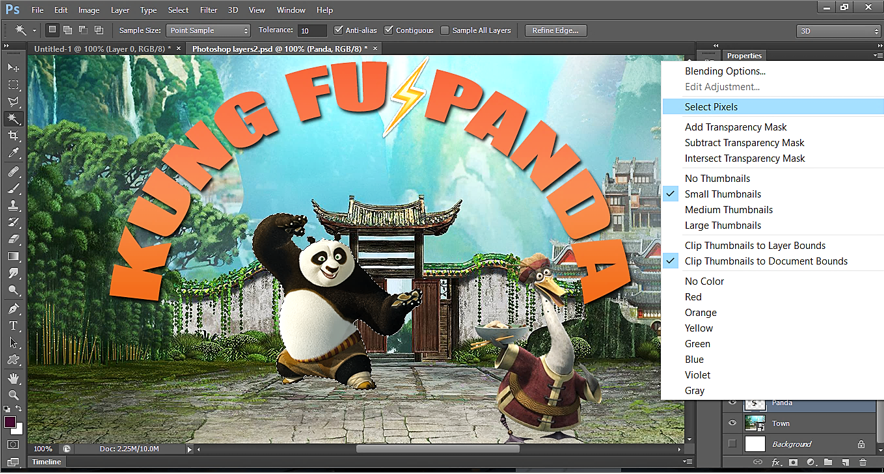The height and width of the screenshot is (474, 884).
Task: Set foreground color swatch
Action: coord(10,422)
